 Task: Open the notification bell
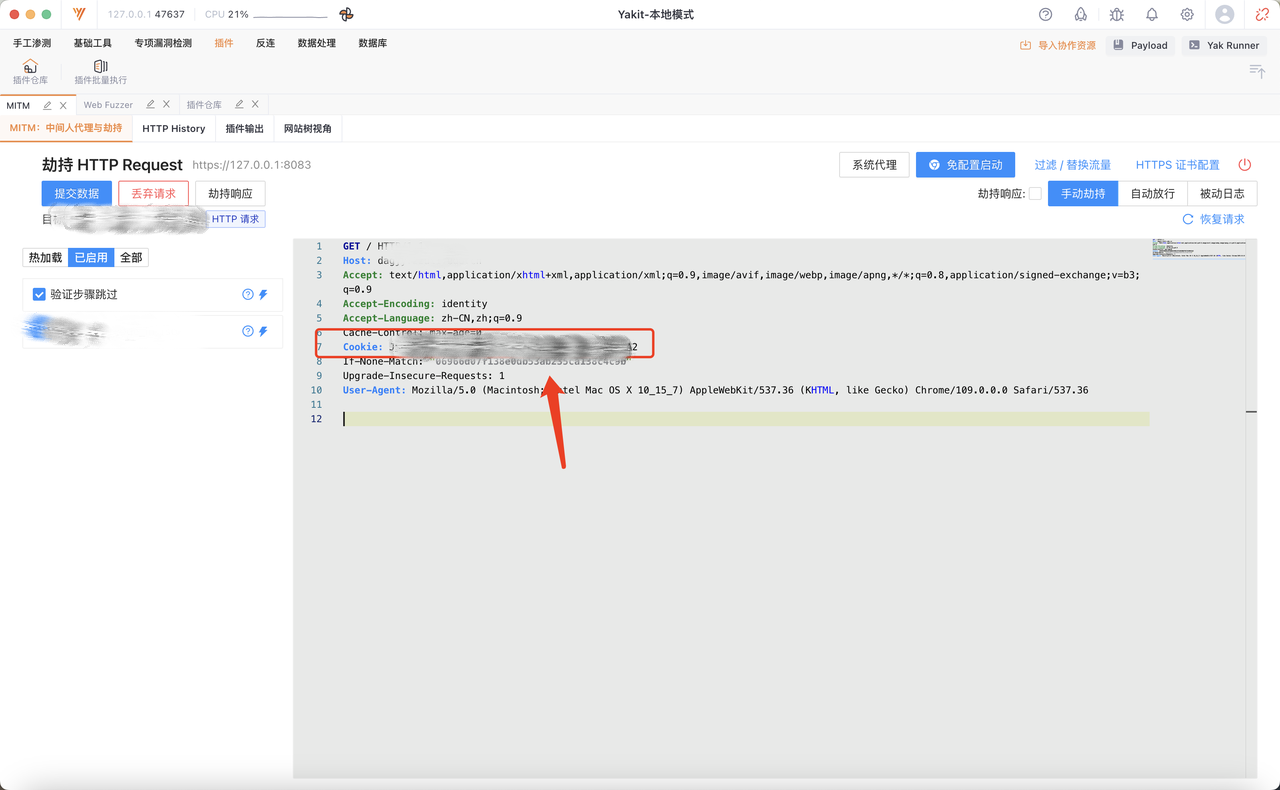(1152, 15)
